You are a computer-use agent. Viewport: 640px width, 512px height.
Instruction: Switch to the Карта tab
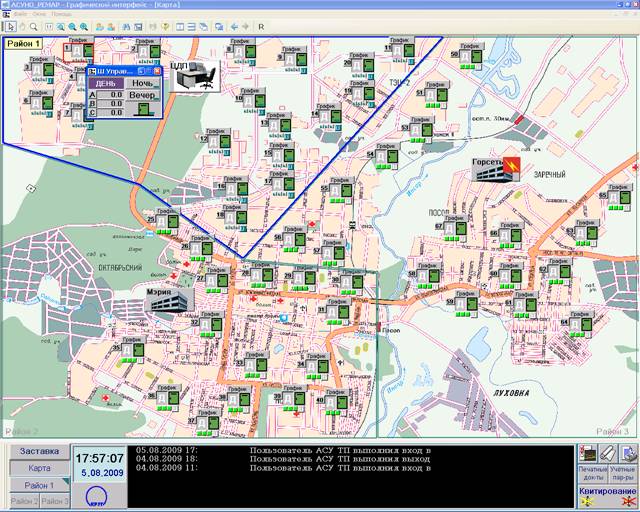40,468
